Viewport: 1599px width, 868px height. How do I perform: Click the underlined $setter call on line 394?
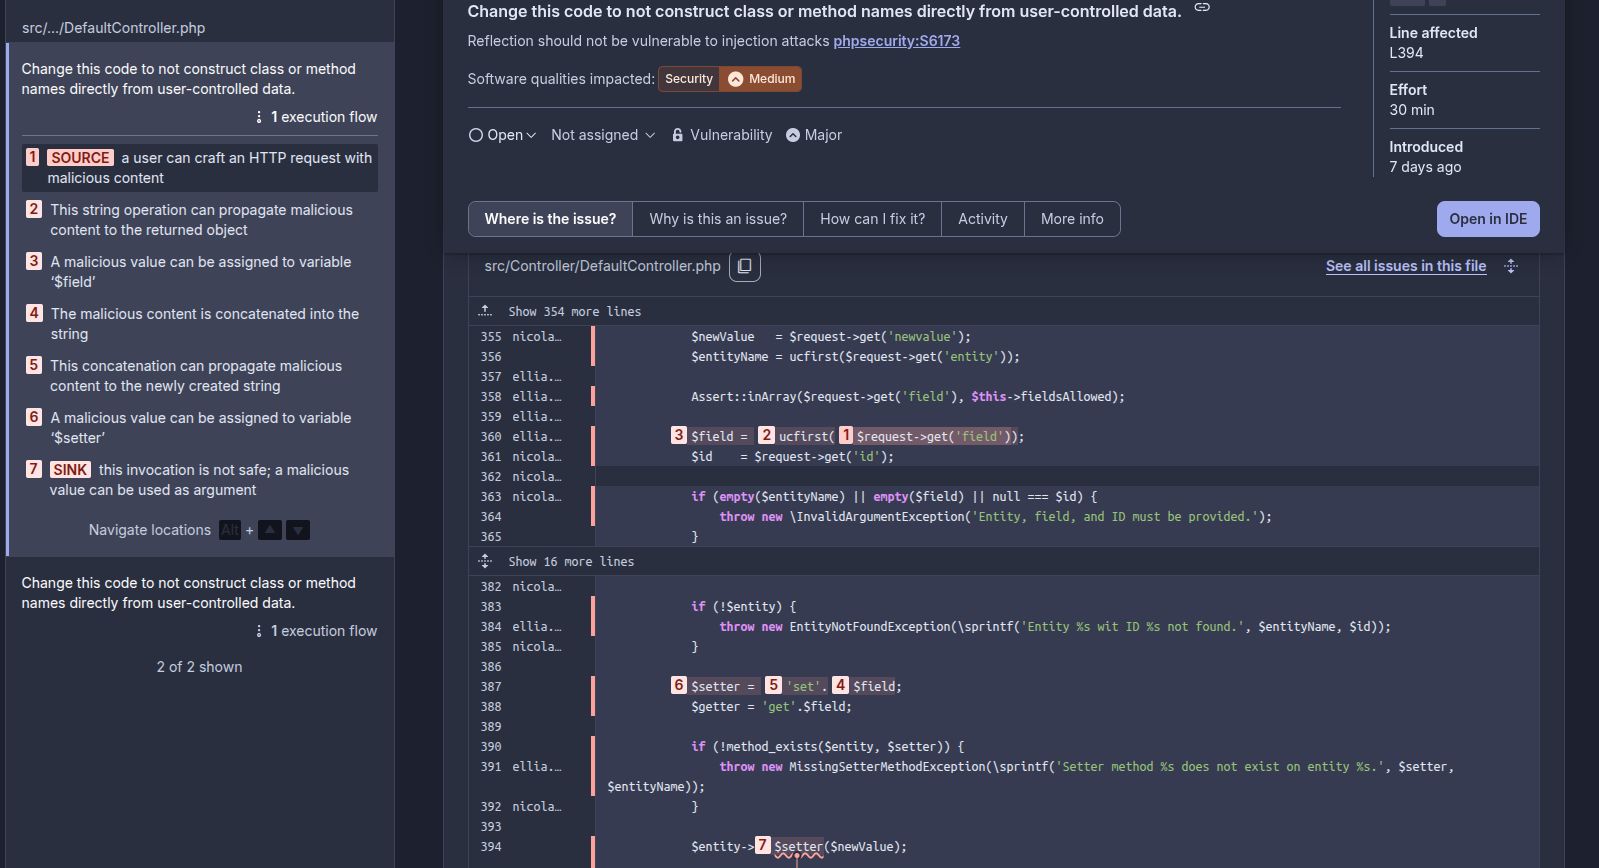click(x=799, y=847)
